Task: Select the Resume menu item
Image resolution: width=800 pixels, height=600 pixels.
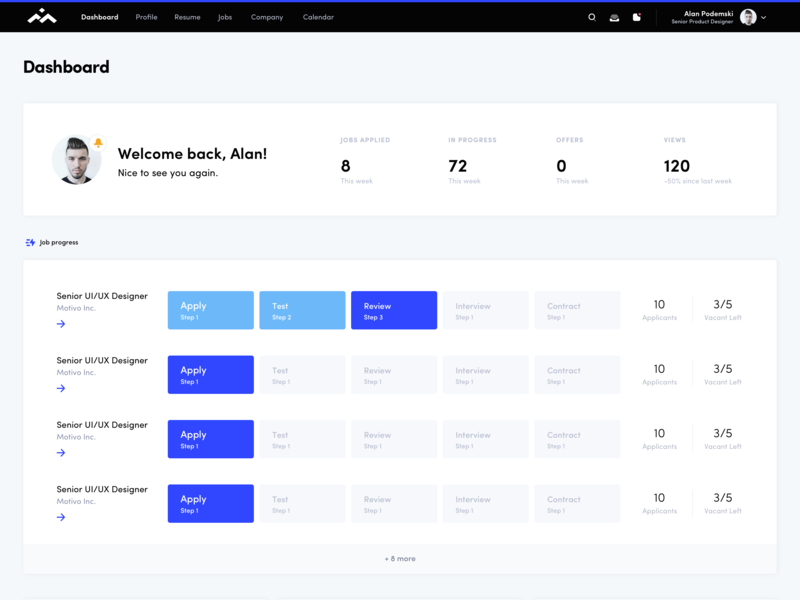Action: point(187,17)
